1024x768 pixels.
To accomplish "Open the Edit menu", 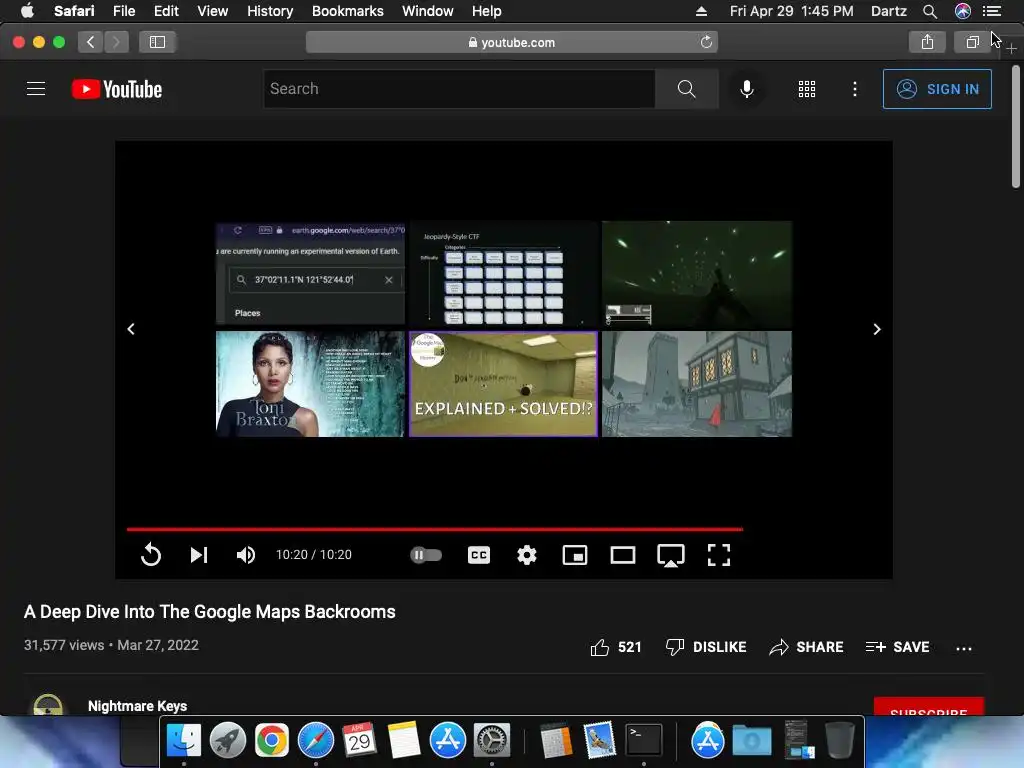I will tap(166, 11).
